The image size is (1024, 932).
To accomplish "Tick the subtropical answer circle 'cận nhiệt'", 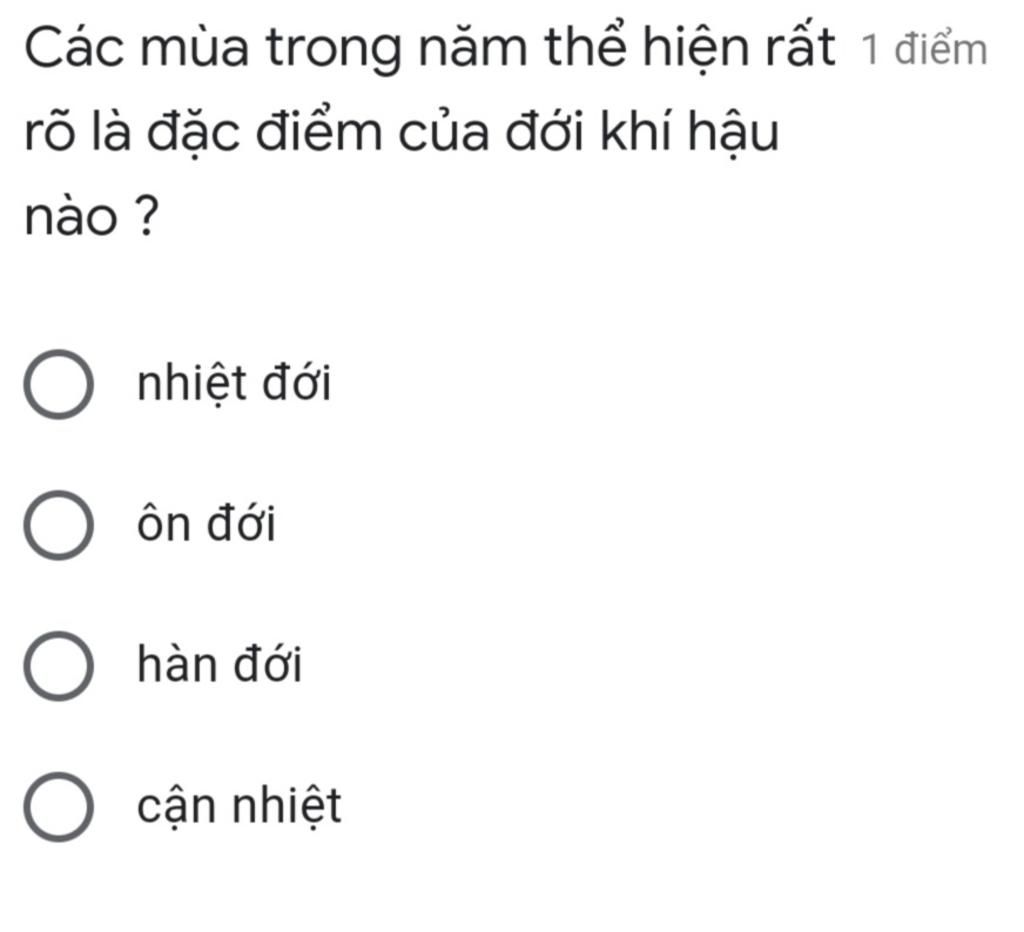I will point(58,807).
